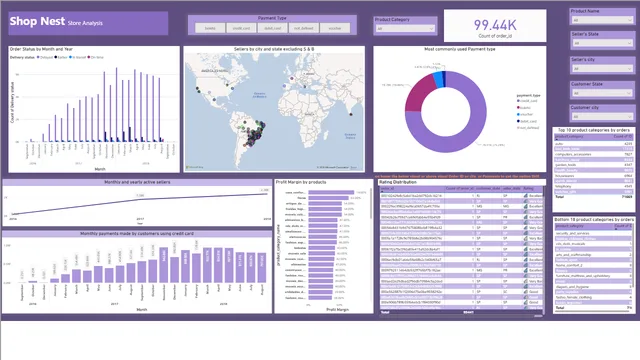Click the Total row in Top 10 table
The height and width of the screenshot is (360, 640).
(x=593, y=197)
